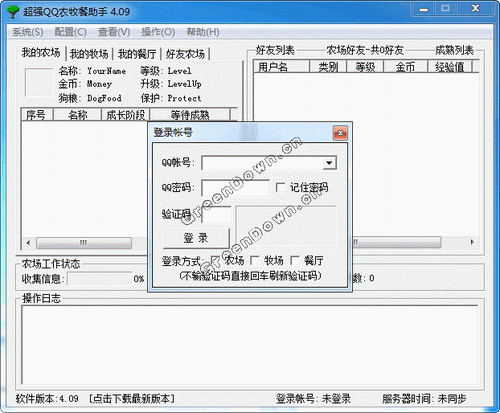This screenshot has height=413, width=500.
Task: Click the 登录帐号: 未登录 status text
Action: pos(313,399)
